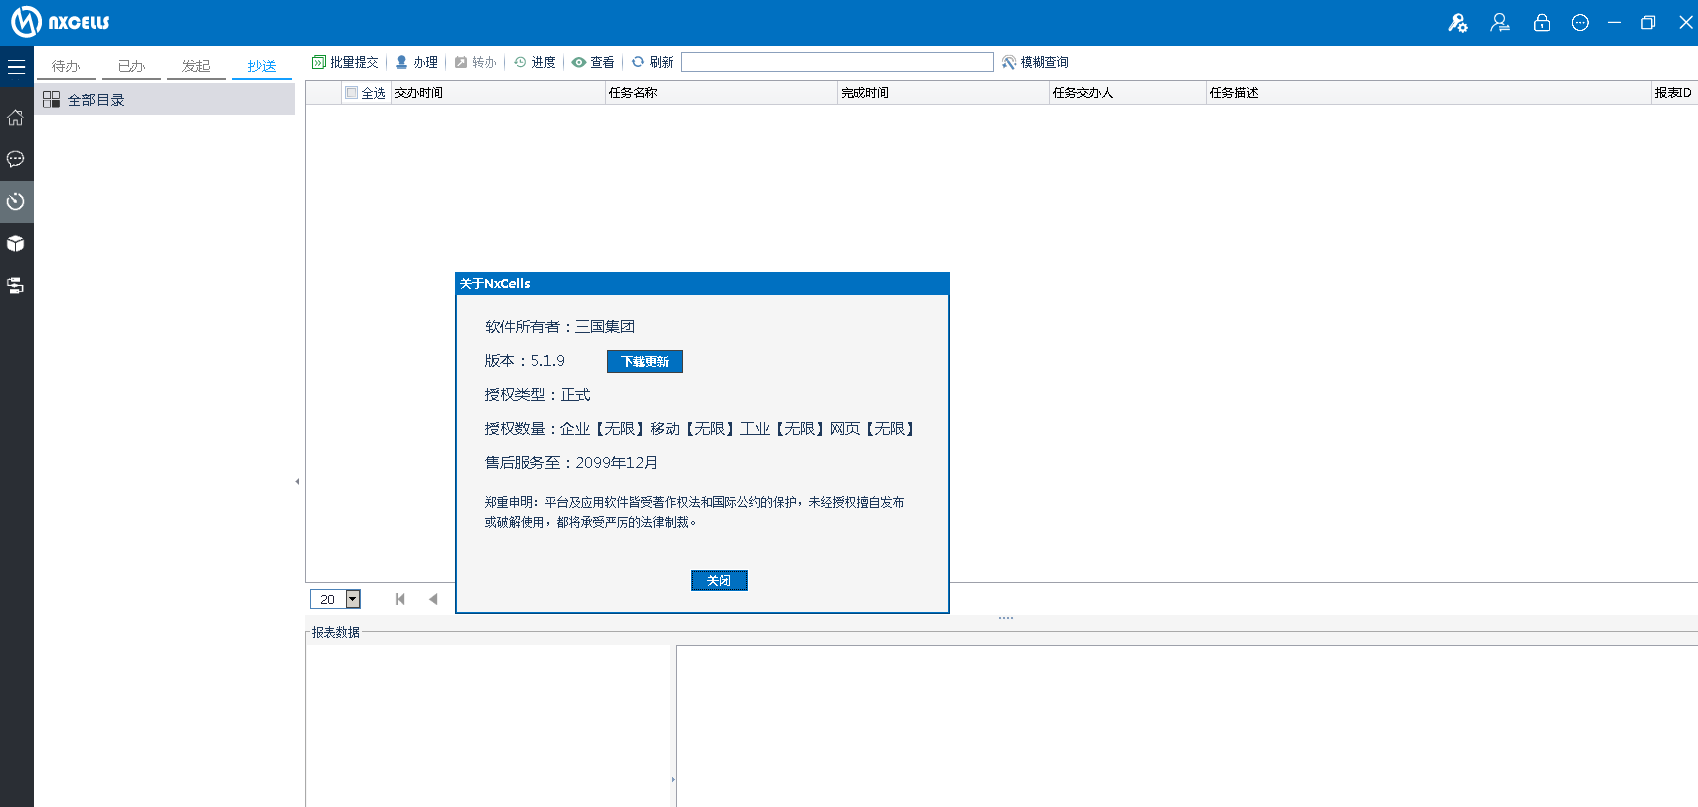Sort by 任务描述 column header
The image size is (1698, 807).
point(1429,93)
